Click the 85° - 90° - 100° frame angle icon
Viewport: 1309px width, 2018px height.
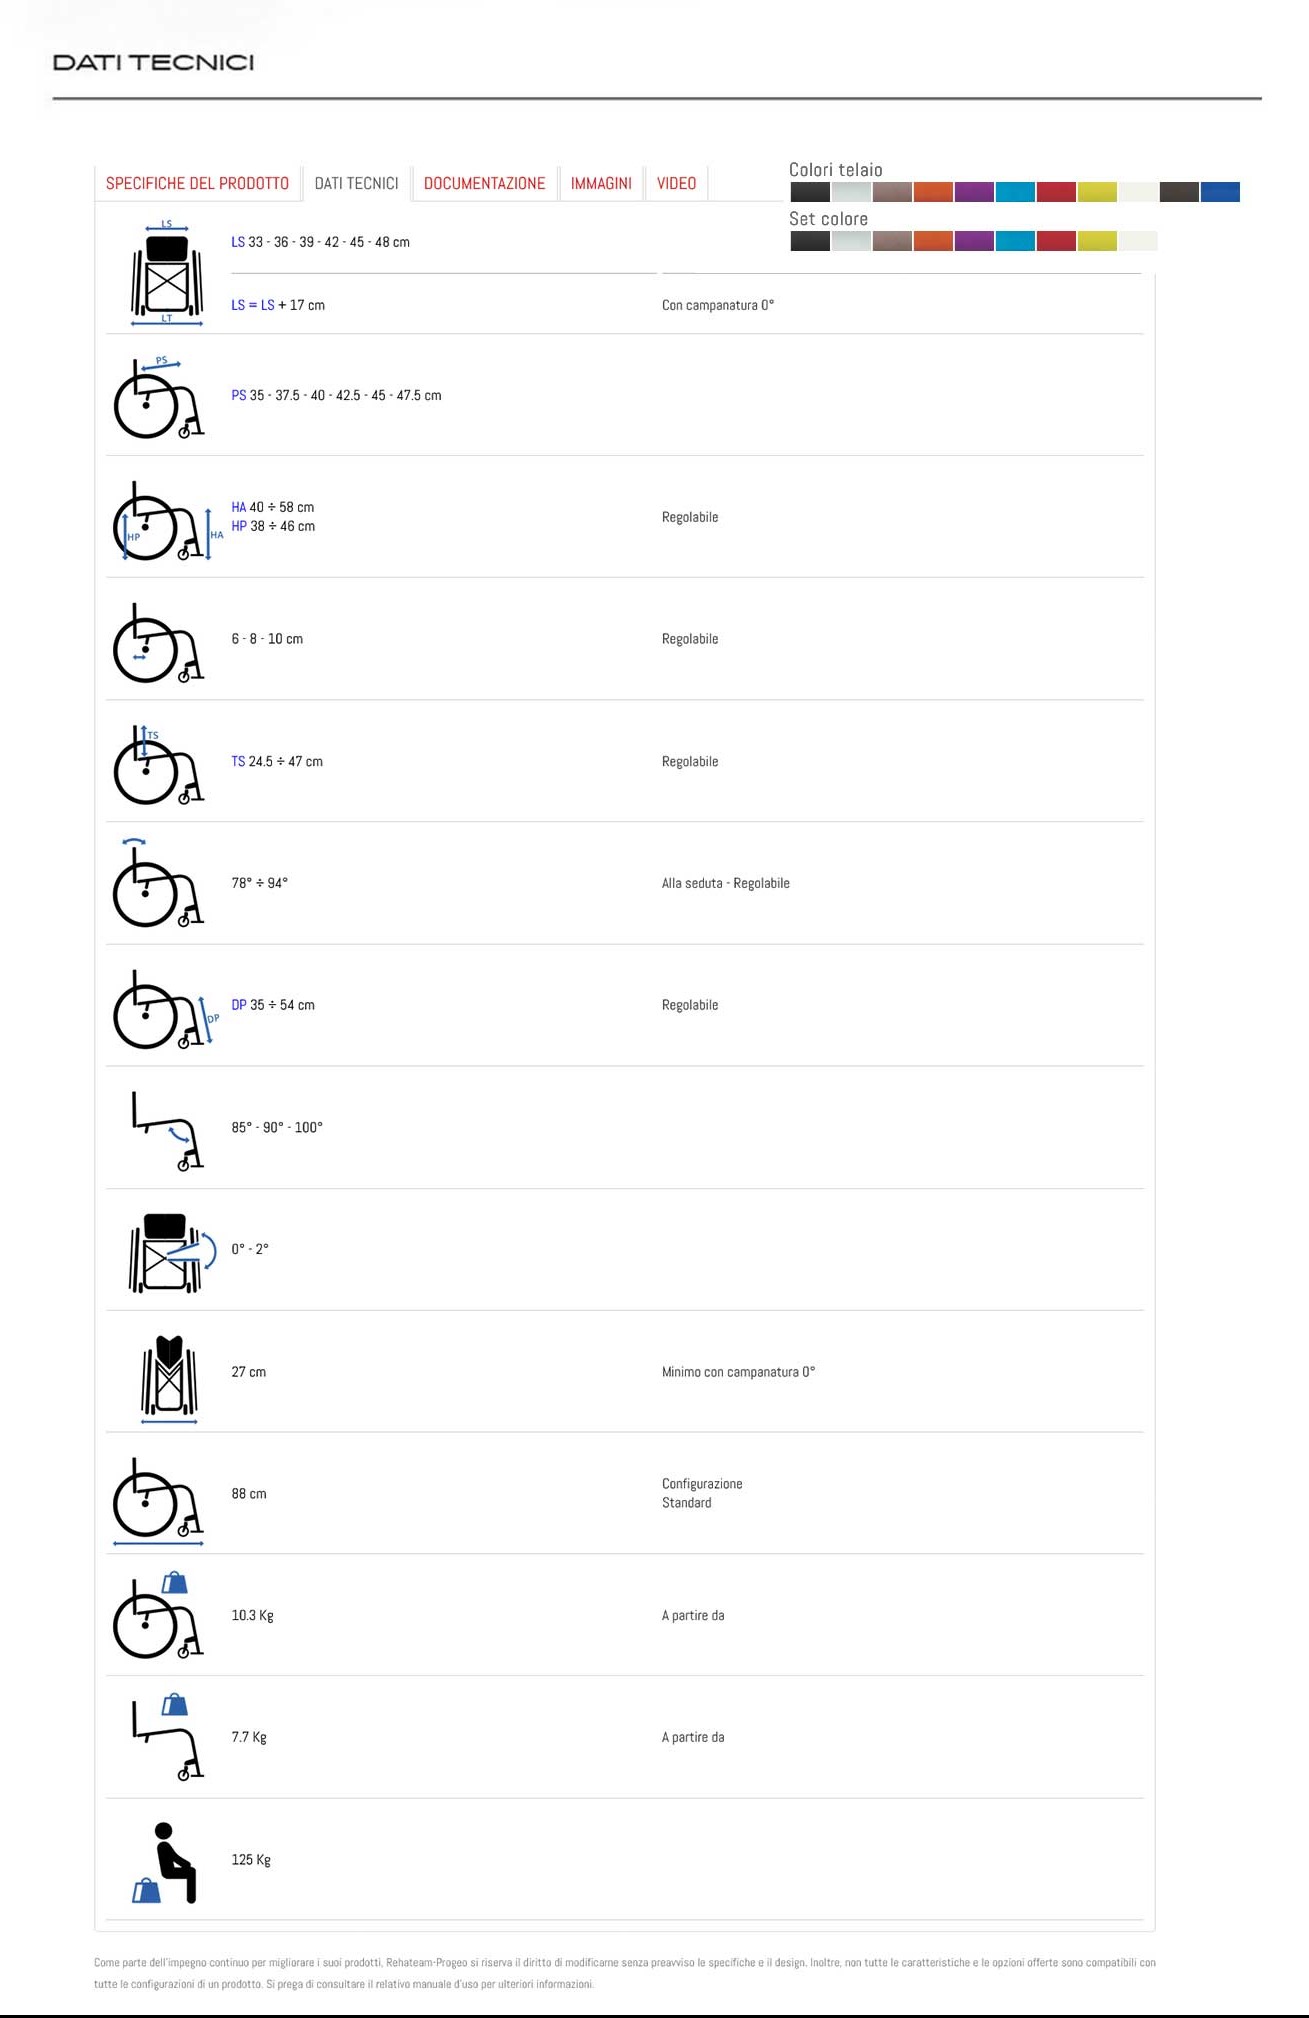click(167, 1131)
